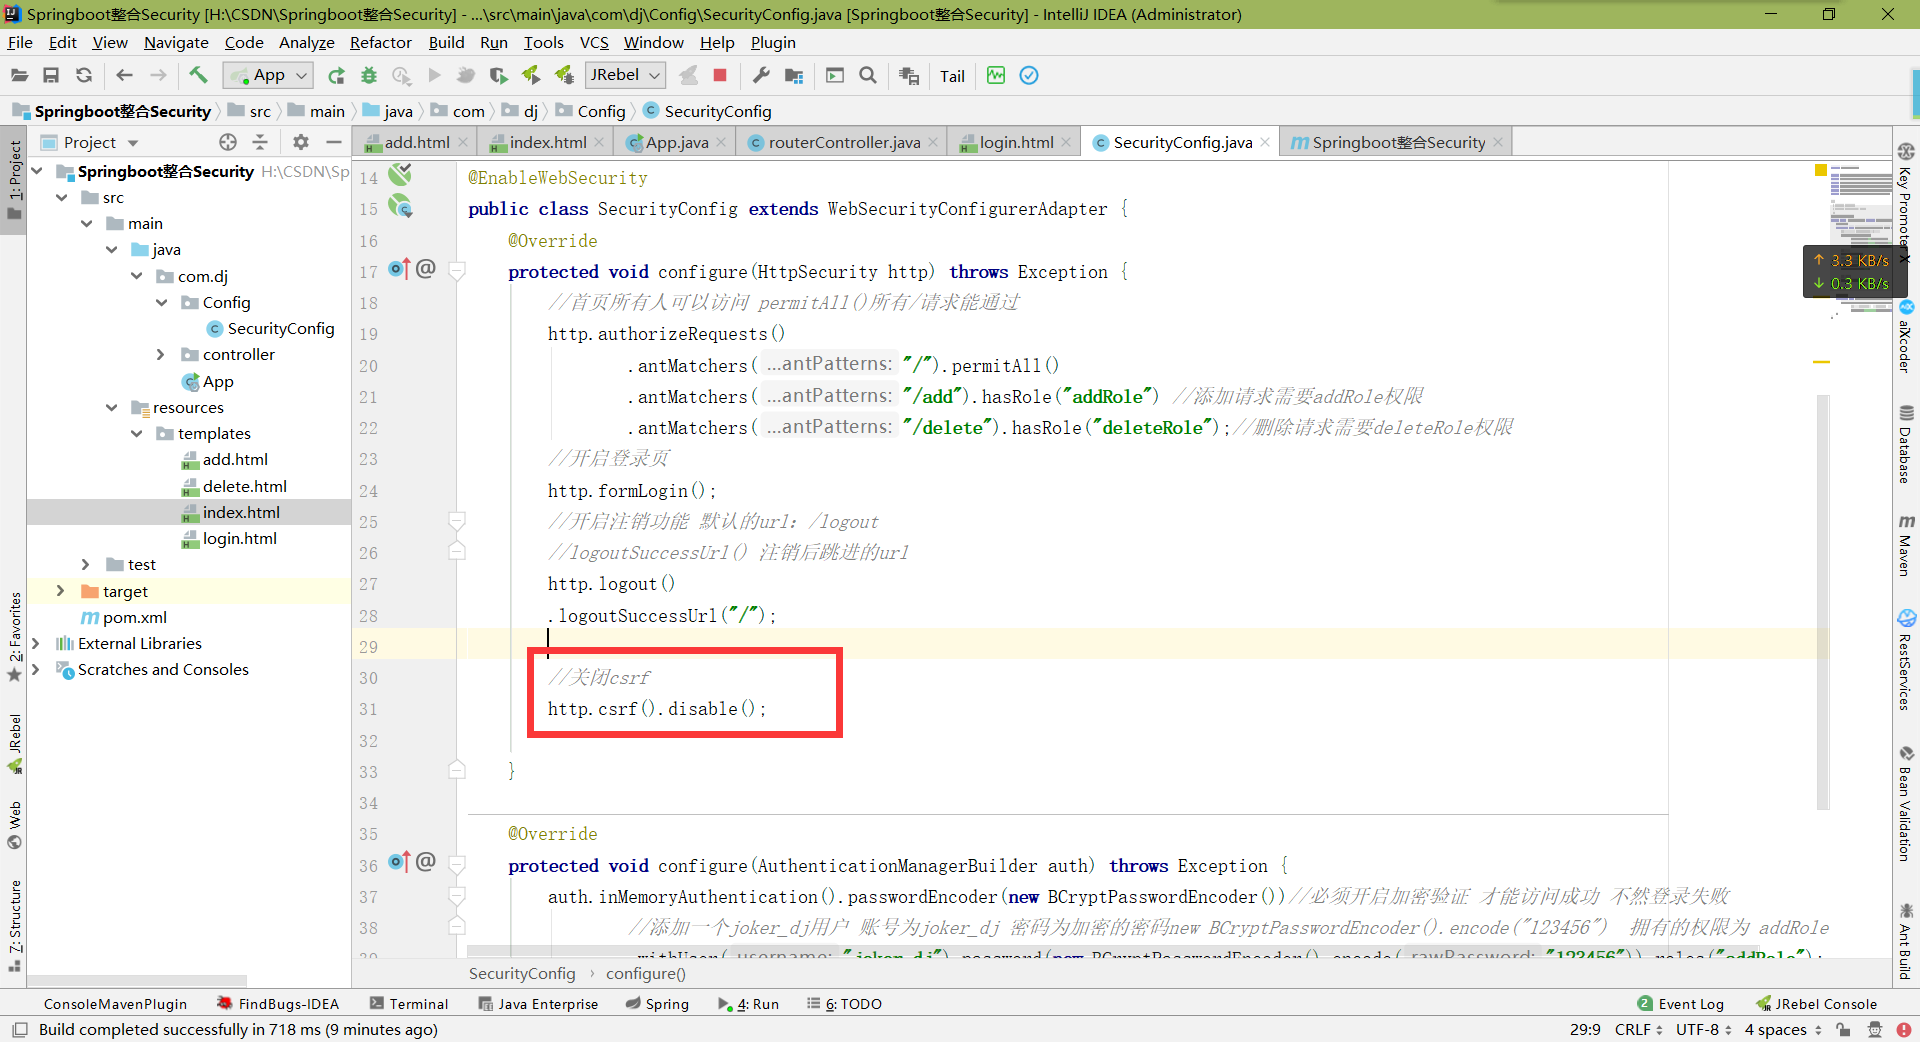Collapse all in Project panel
The image size is (1920, 1042).
coord(260,142)
